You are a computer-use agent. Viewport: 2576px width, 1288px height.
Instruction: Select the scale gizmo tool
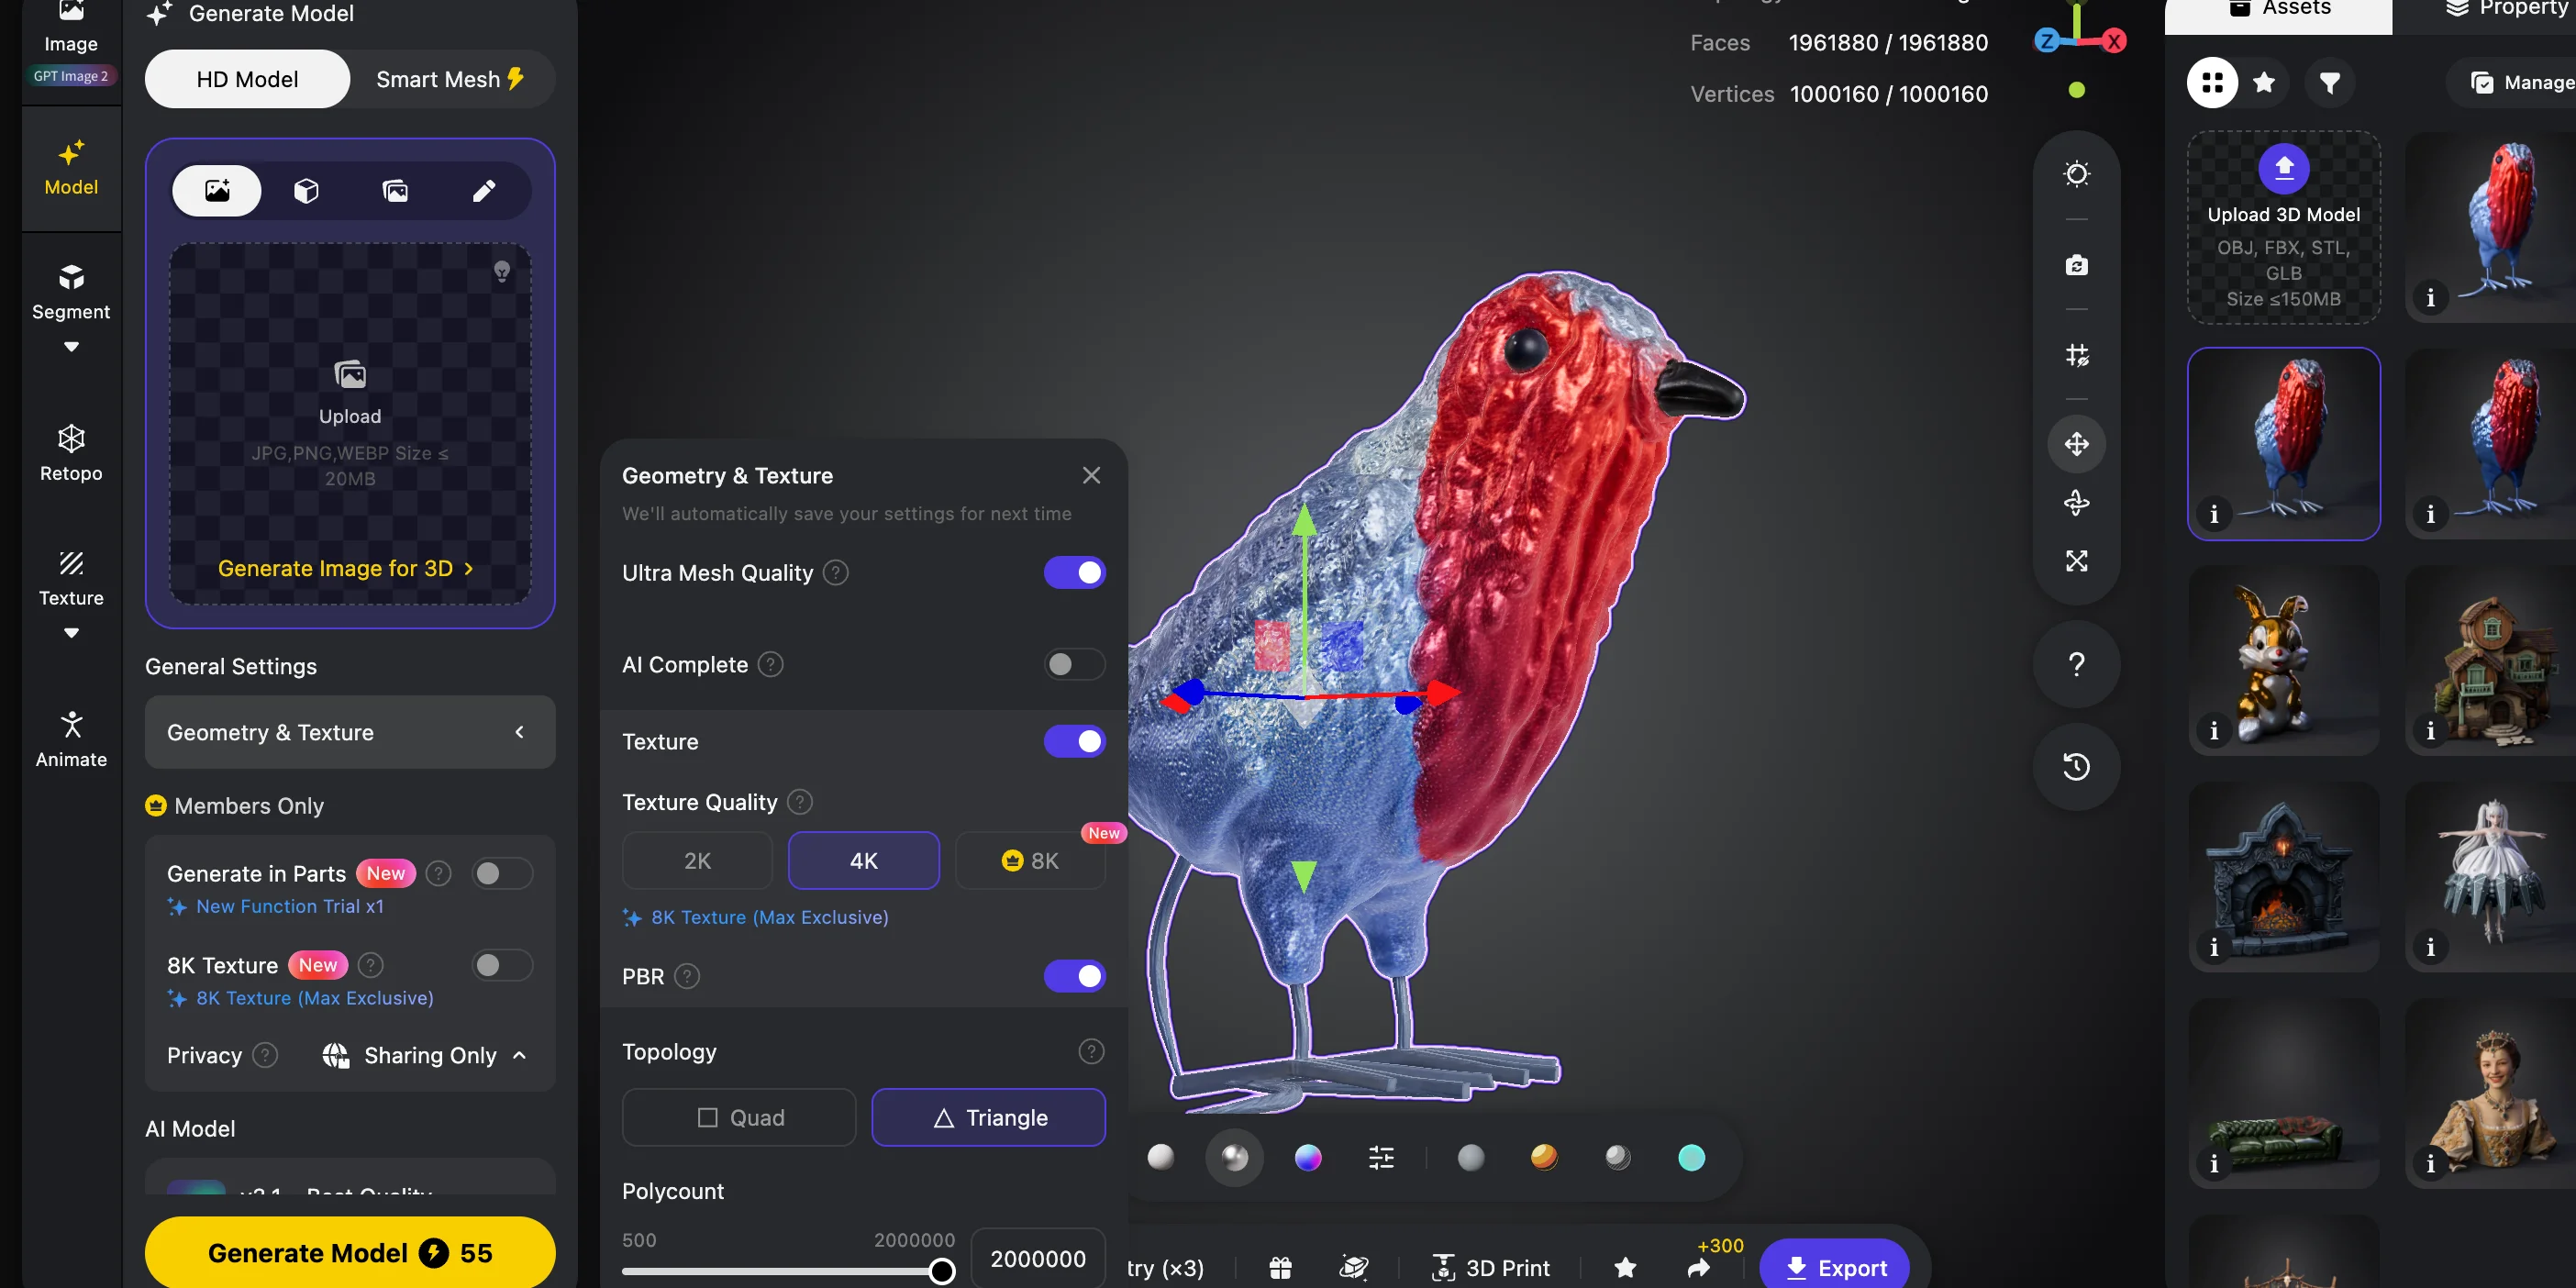tap(2077, 561)
